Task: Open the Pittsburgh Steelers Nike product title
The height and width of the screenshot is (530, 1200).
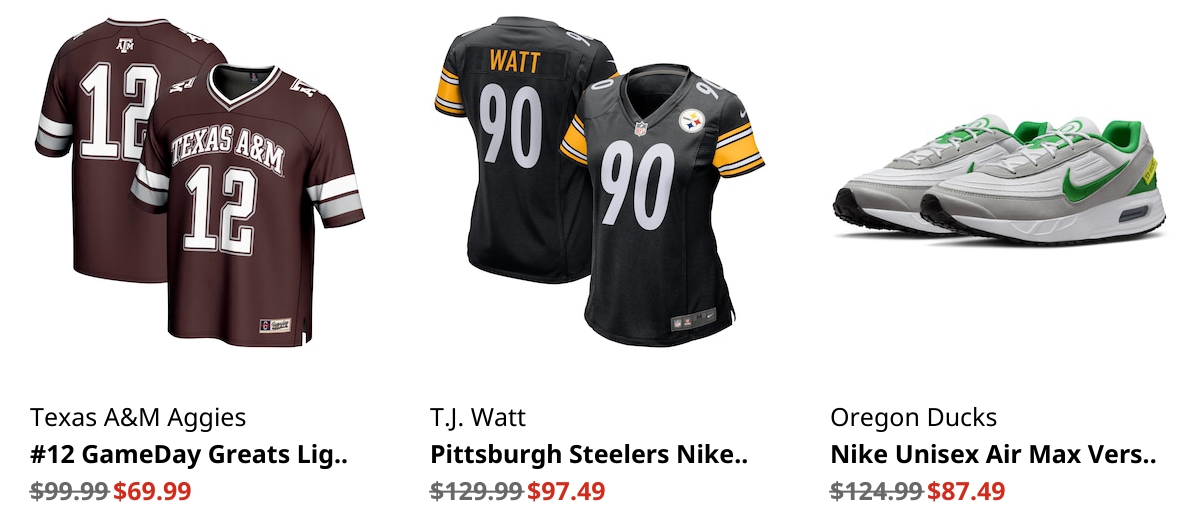Action: click(x=589, y=455)
